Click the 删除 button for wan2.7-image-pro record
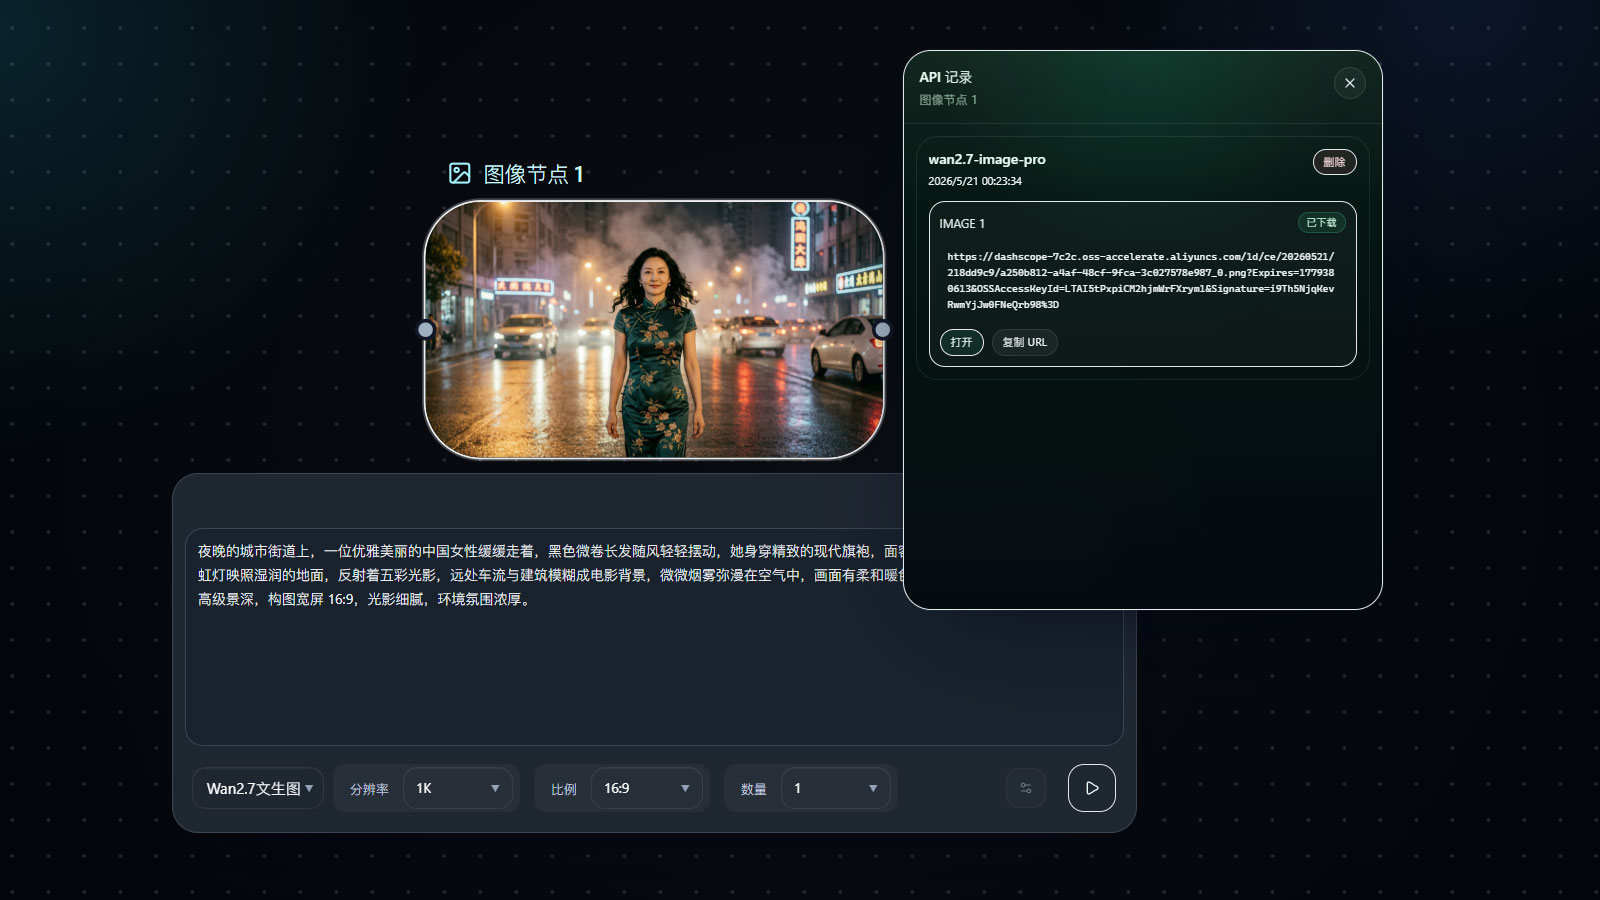The height and width of the screenshot is (900, 1600). click(x=1334, y=162)
